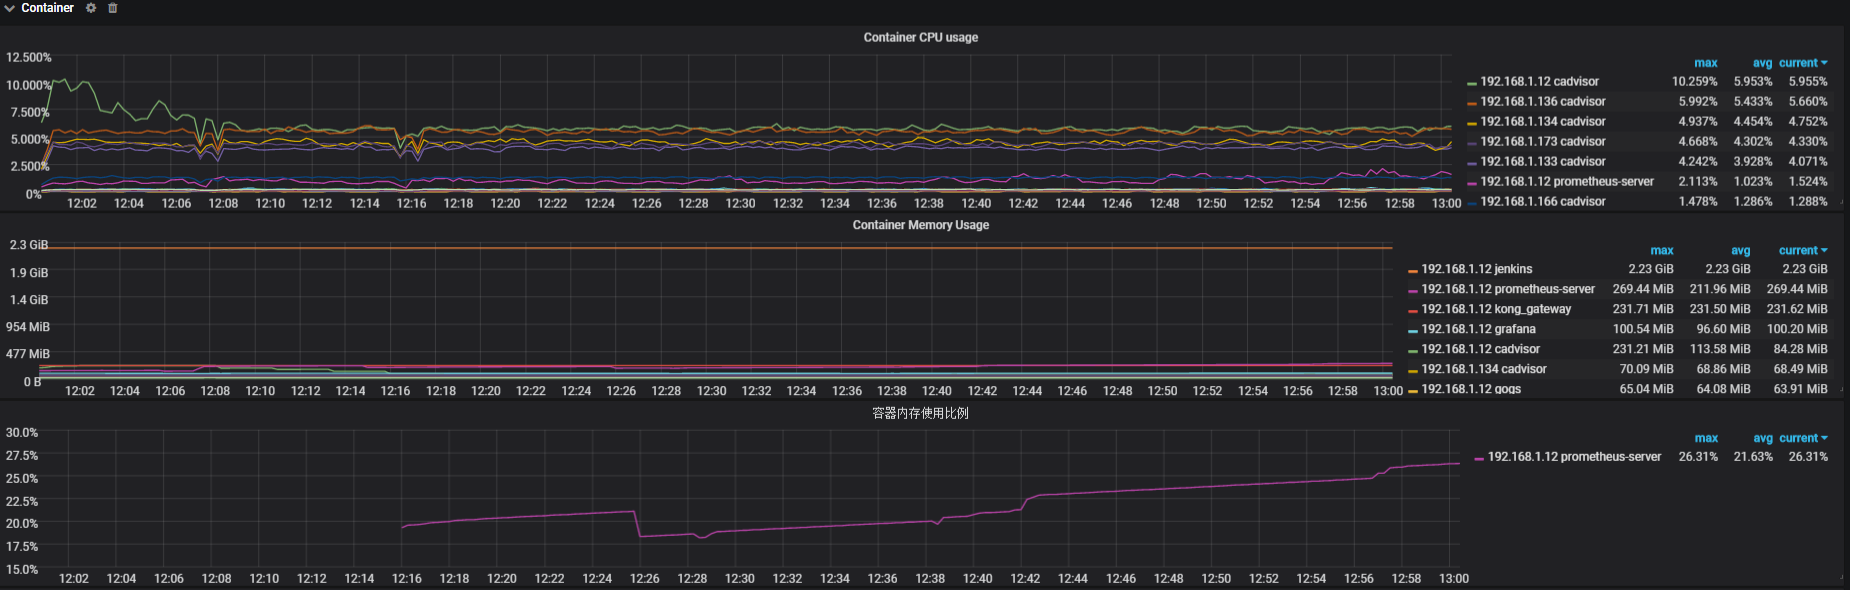Toggle 192.168.1.12 jenkins memory series

pyautogui.click(x=1476, y=270)
